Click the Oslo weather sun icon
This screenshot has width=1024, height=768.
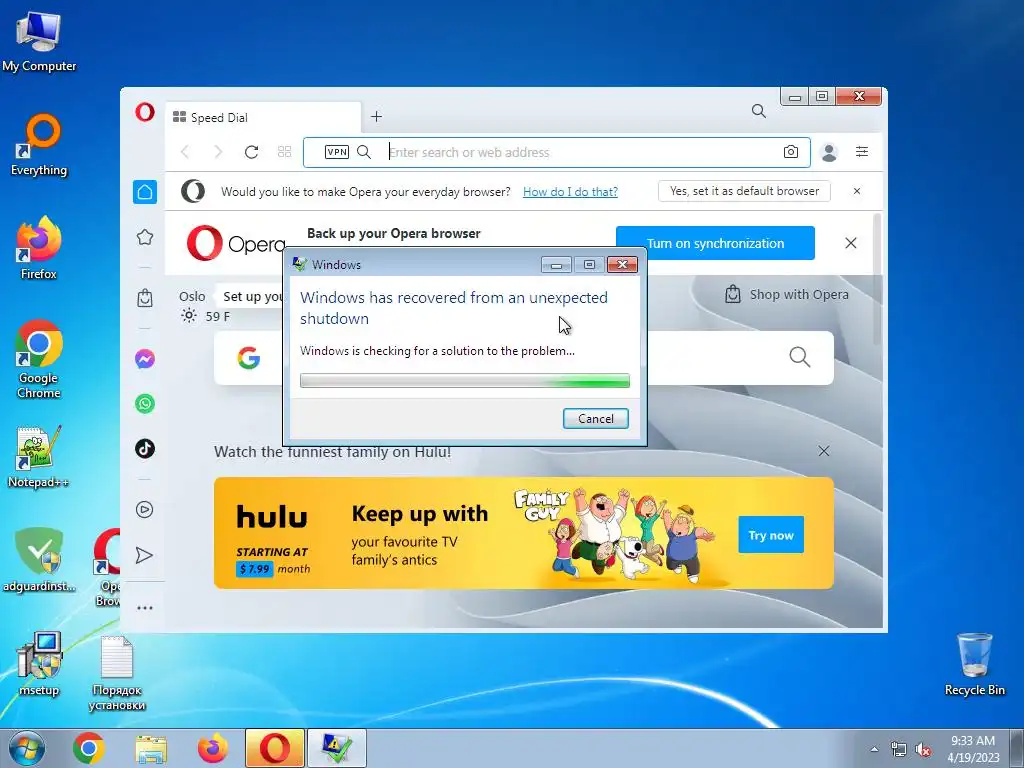pyautogui.click(x=189, y=316)
